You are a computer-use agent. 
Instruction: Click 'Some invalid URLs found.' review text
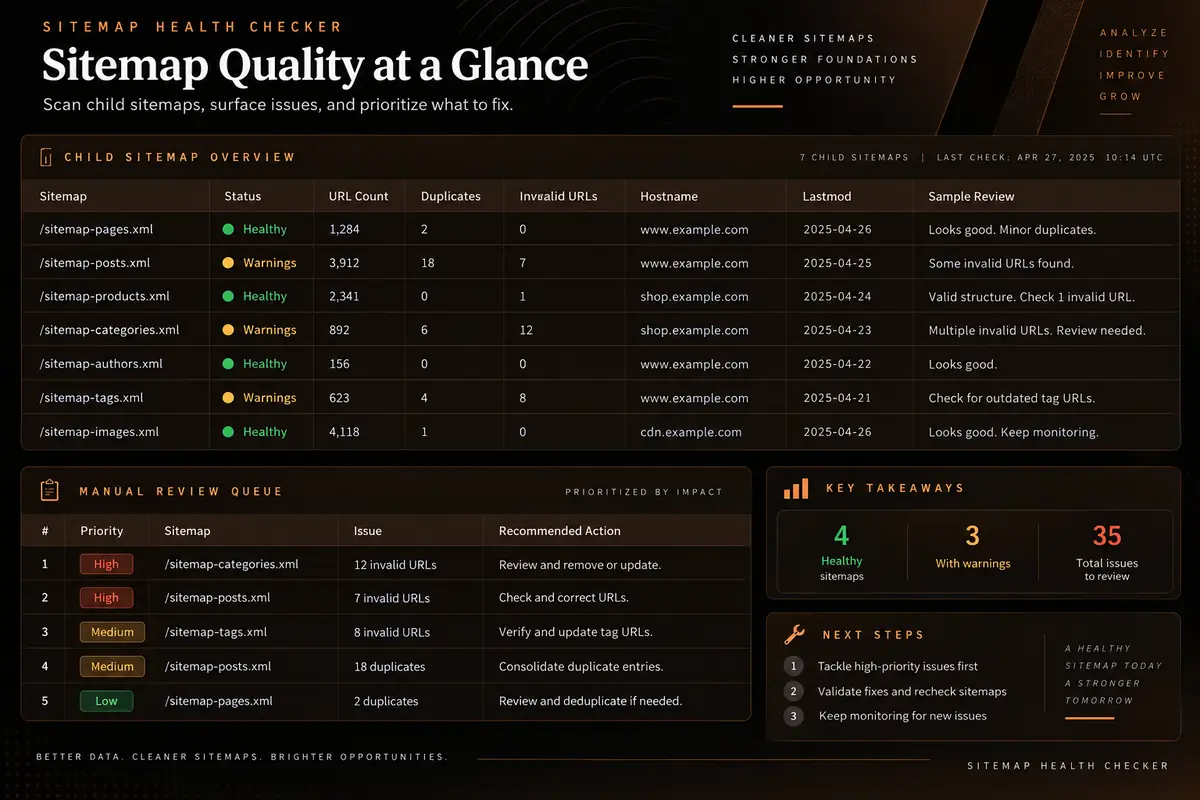pyautogui.click(x=1001, y=263)
